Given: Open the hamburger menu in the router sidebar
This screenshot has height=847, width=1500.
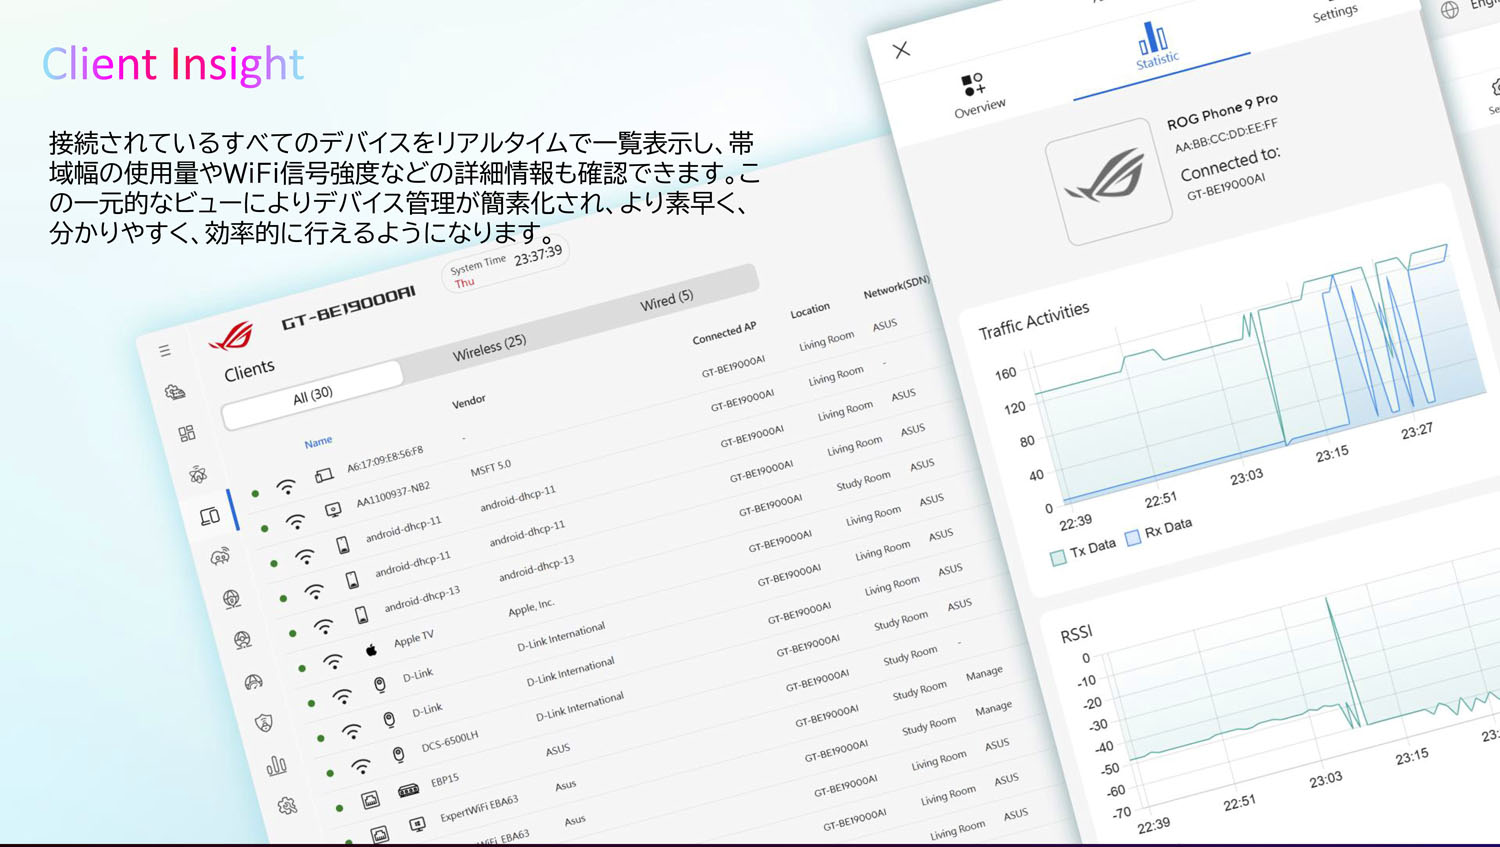Looking at the screenshot, I should (165, 351).
